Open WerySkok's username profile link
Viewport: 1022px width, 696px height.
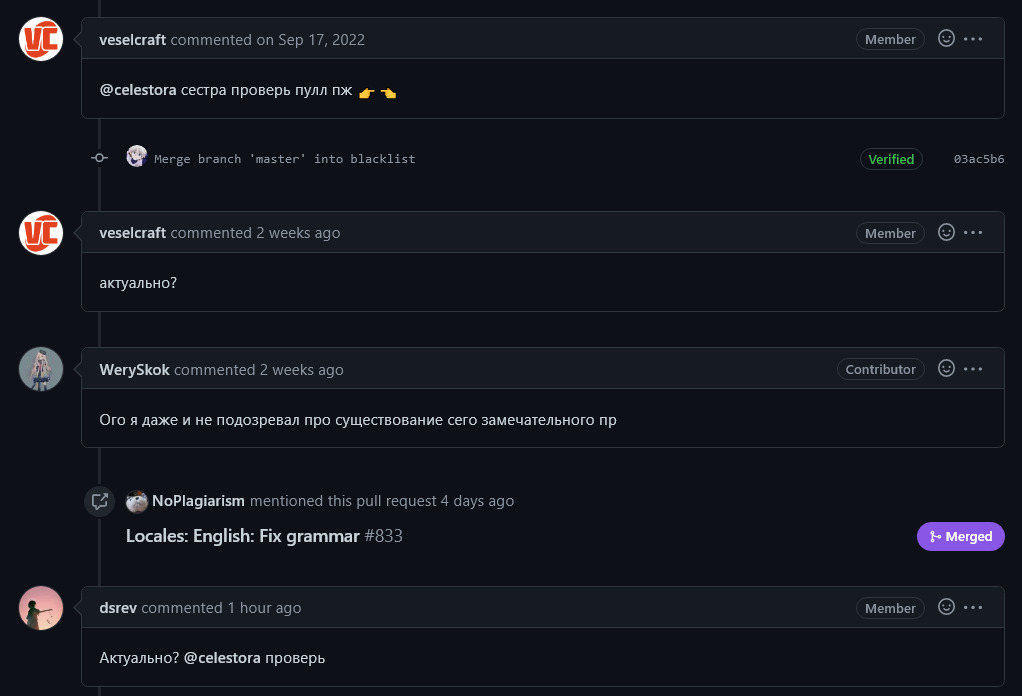134,370
